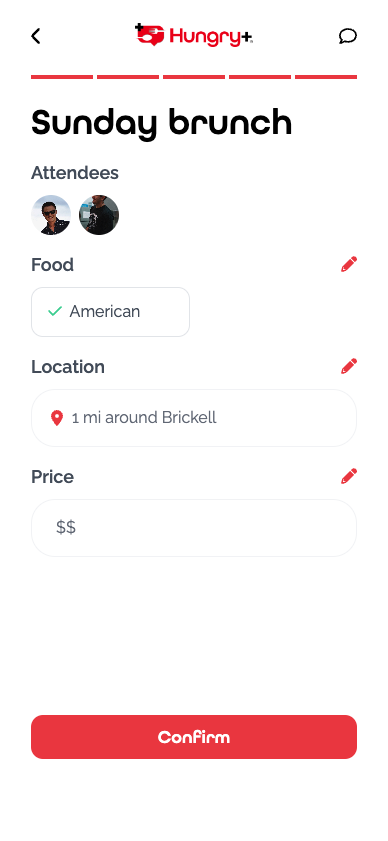Select first attendee avatar with sunglasses
Screen dimensions: 388x841
coord(51,215)
